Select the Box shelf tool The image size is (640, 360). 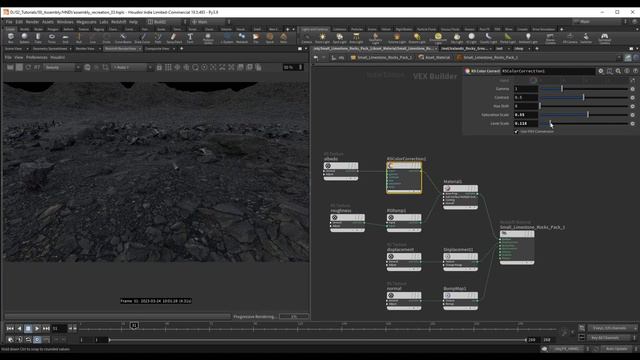(x=11, y=38)
